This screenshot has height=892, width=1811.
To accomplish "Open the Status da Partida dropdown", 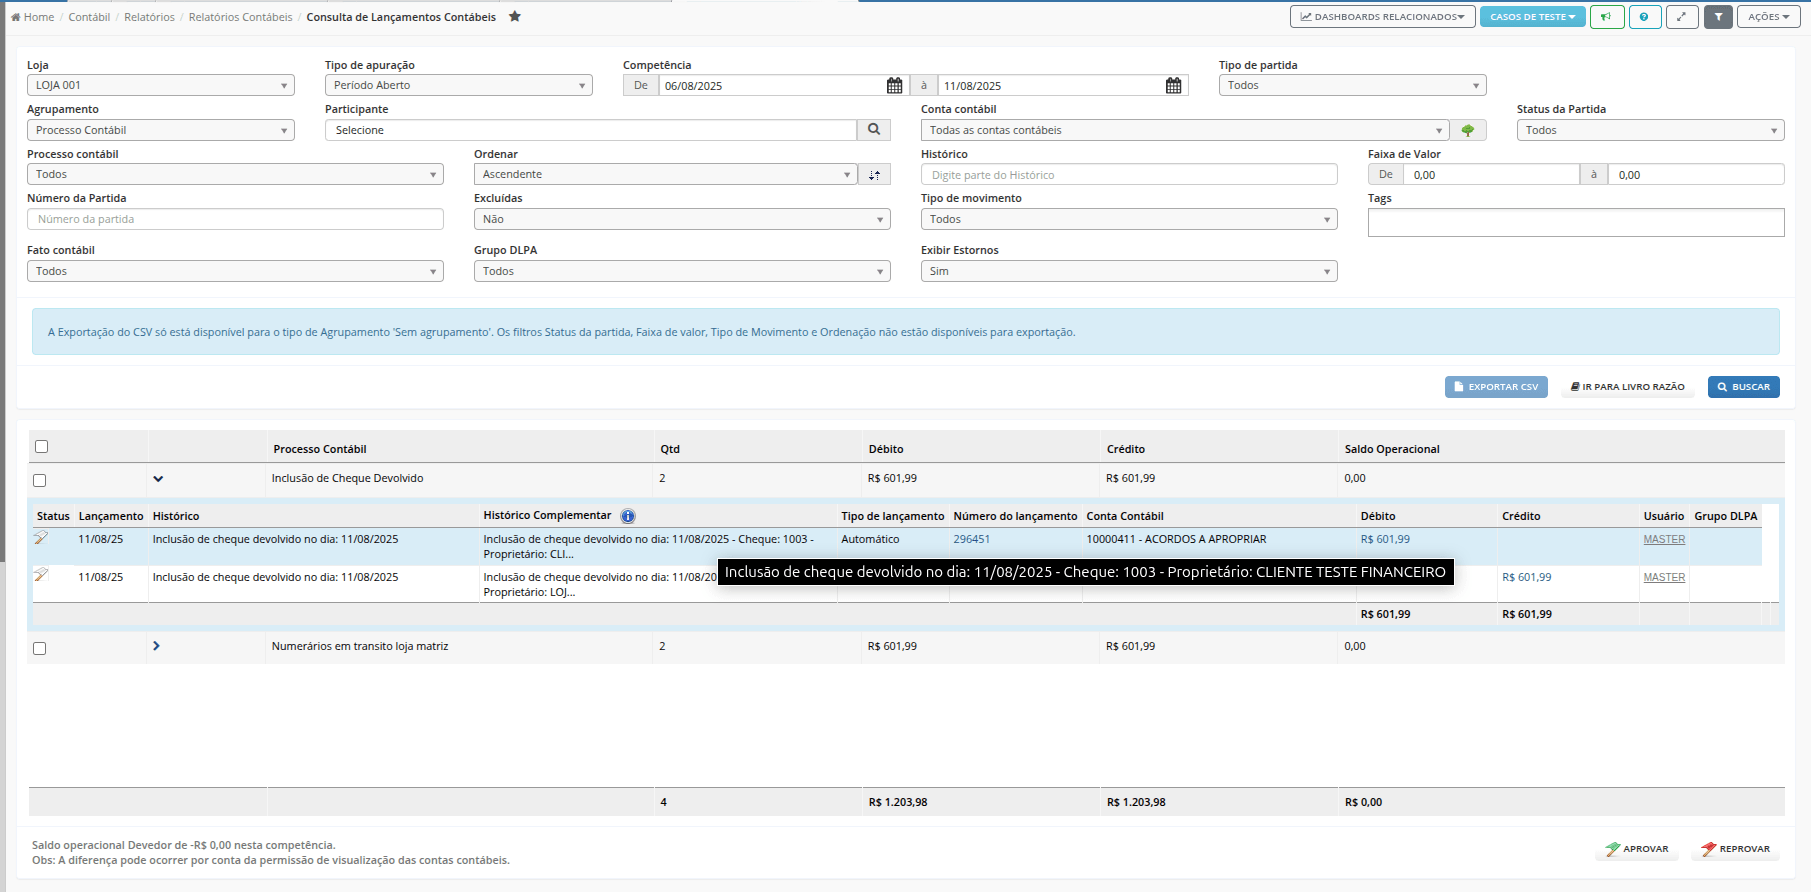I will pyautogui.click(x=1650, y=130).
